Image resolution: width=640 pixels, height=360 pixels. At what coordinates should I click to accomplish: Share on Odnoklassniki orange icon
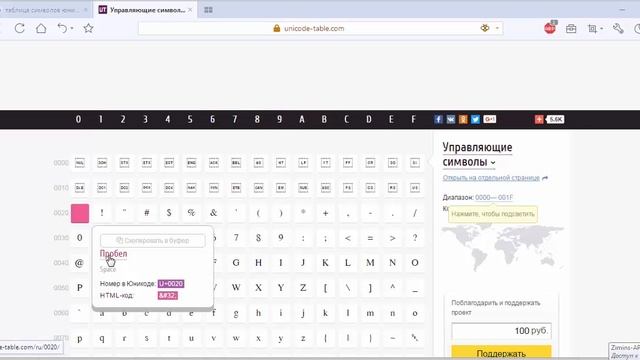coord(463,119)
